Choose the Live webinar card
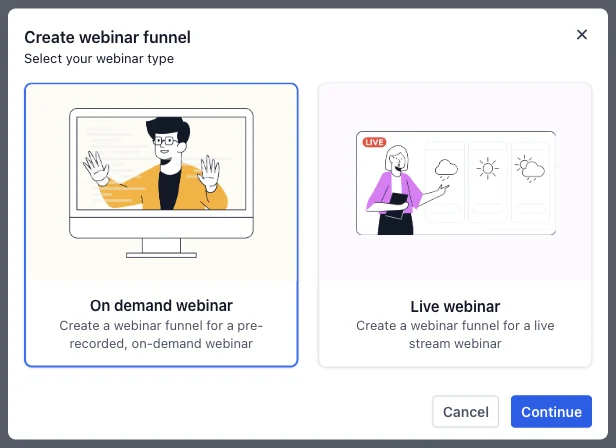This screenshot has width=616, height=448. tap(455, 225)
